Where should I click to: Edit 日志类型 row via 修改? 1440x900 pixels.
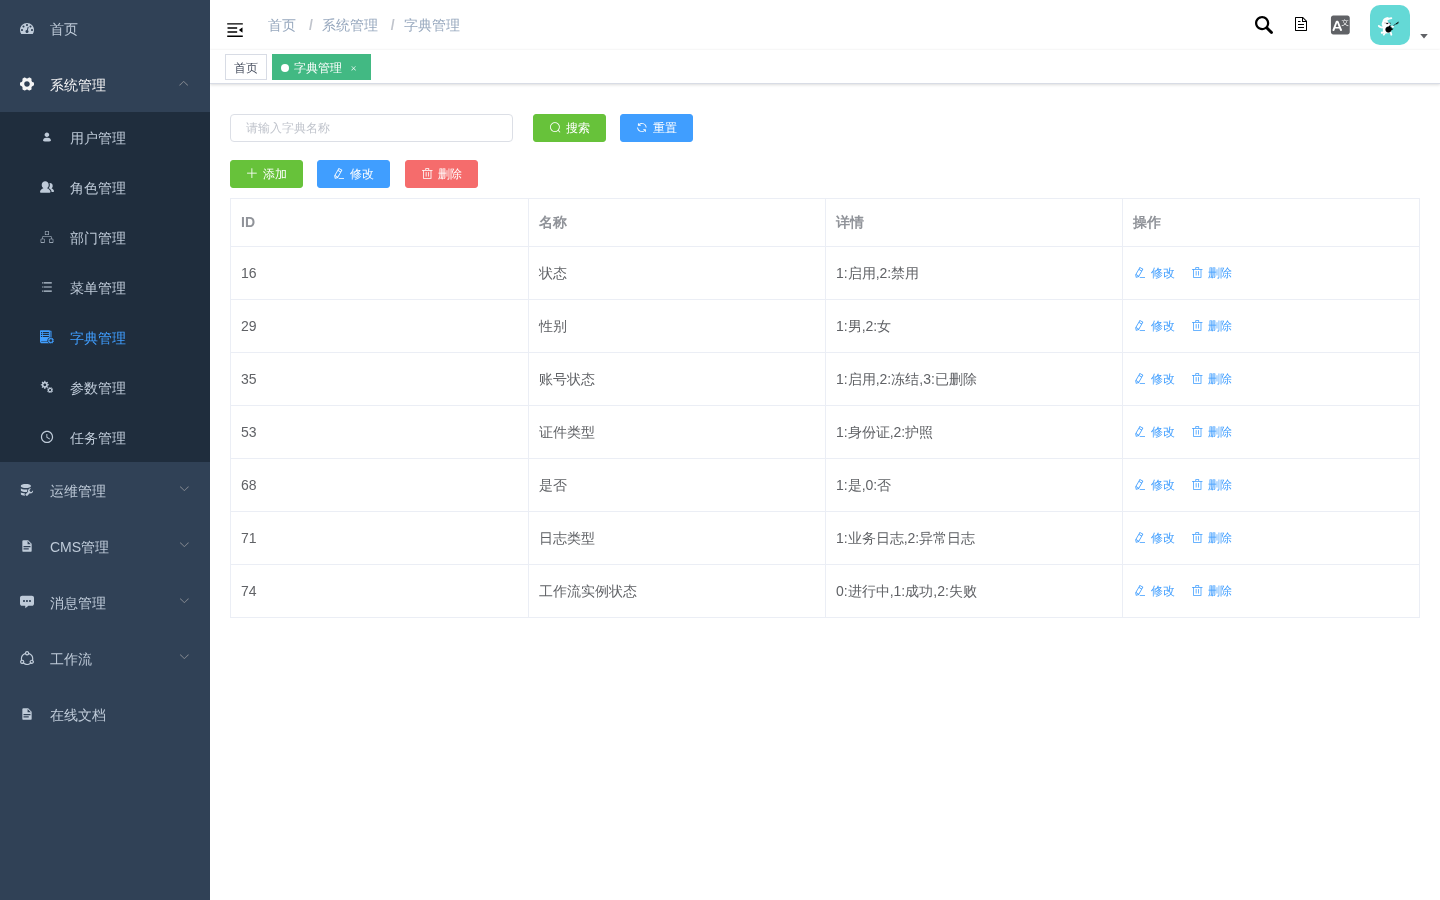tap(1154, 538)
